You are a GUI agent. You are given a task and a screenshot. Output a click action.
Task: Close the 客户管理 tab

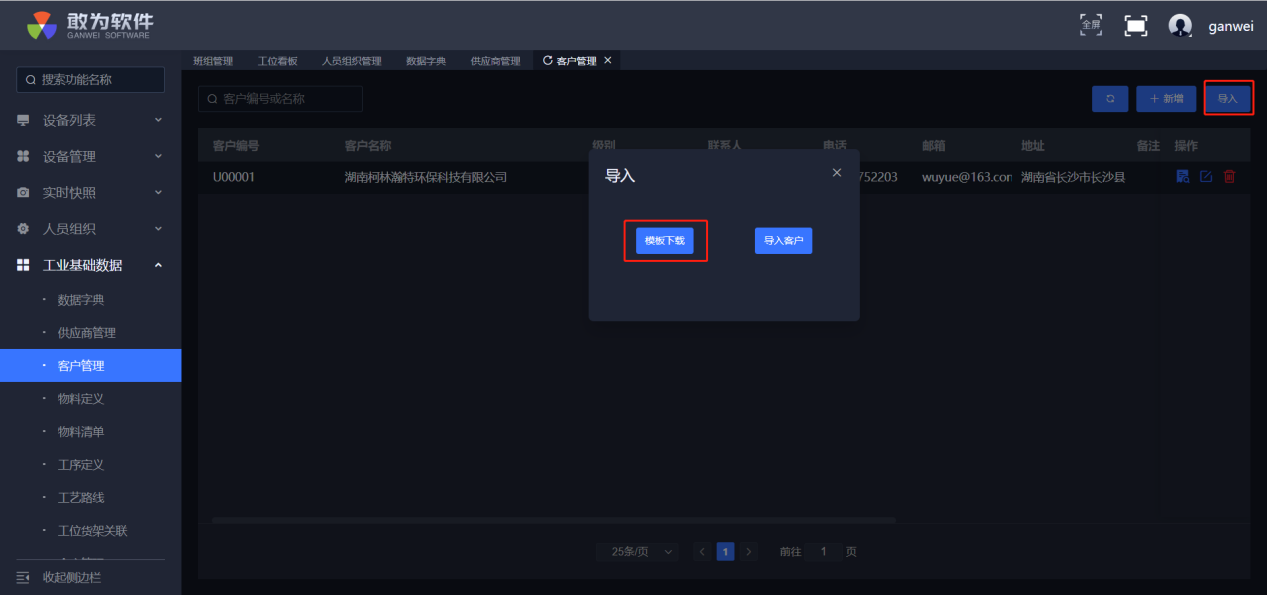[x=608, y=61]
